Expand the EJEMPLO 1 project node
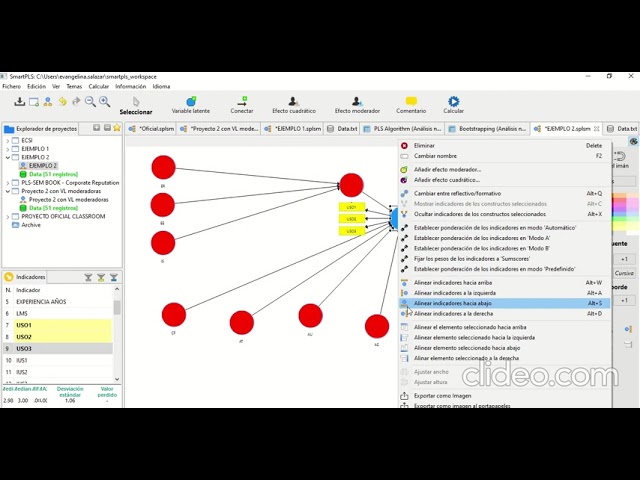The width and height of the screenshot is (640, 480). point(7,149)
